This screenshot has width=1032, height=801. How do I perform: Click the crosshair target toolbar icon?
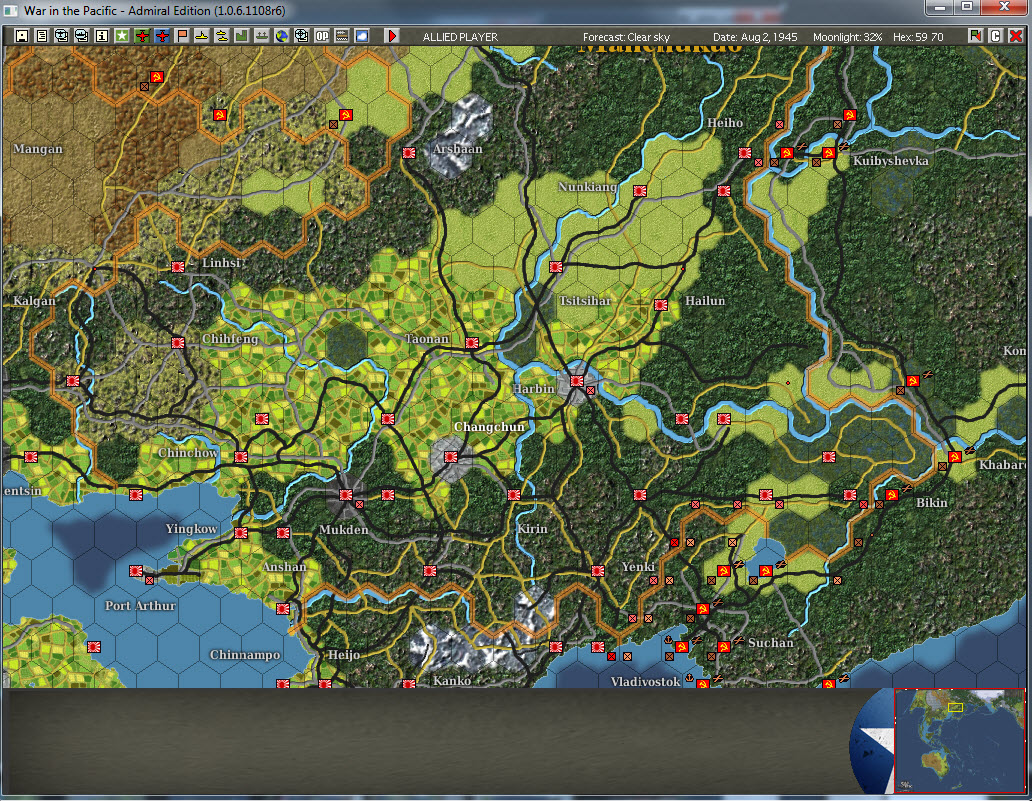pos(301,36)
